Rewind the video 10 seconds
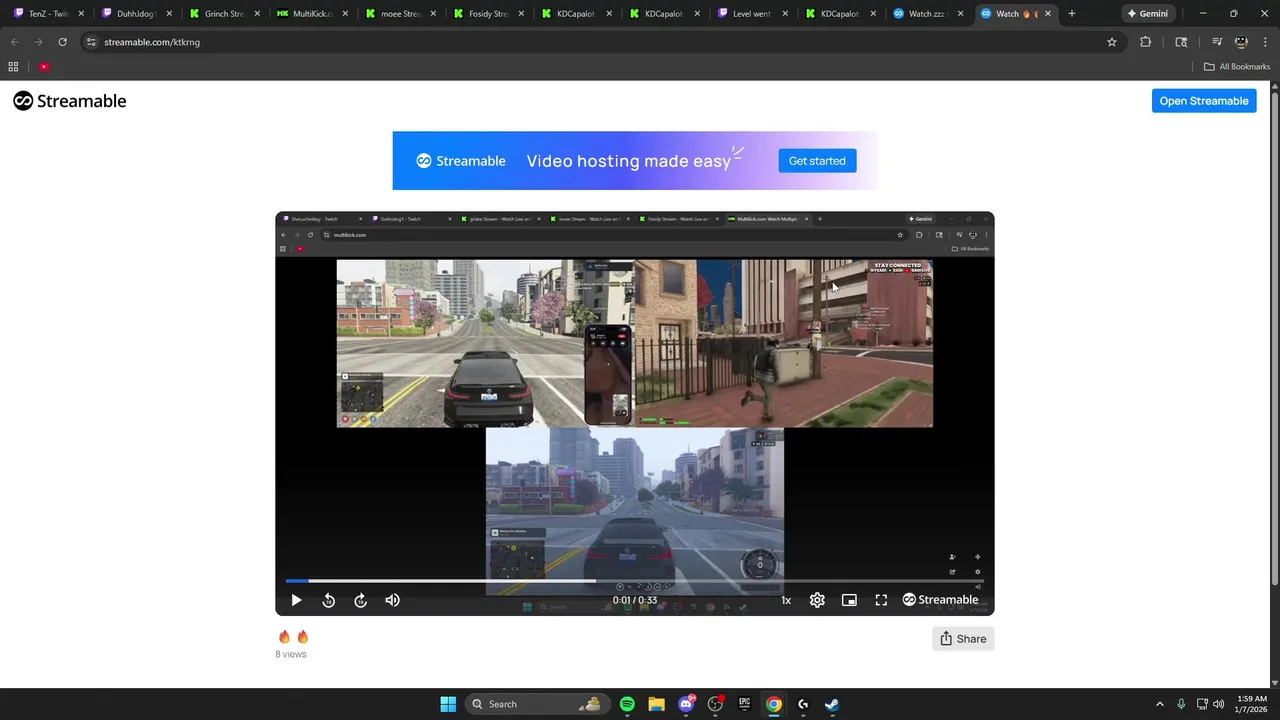 [x=328, y=600]
